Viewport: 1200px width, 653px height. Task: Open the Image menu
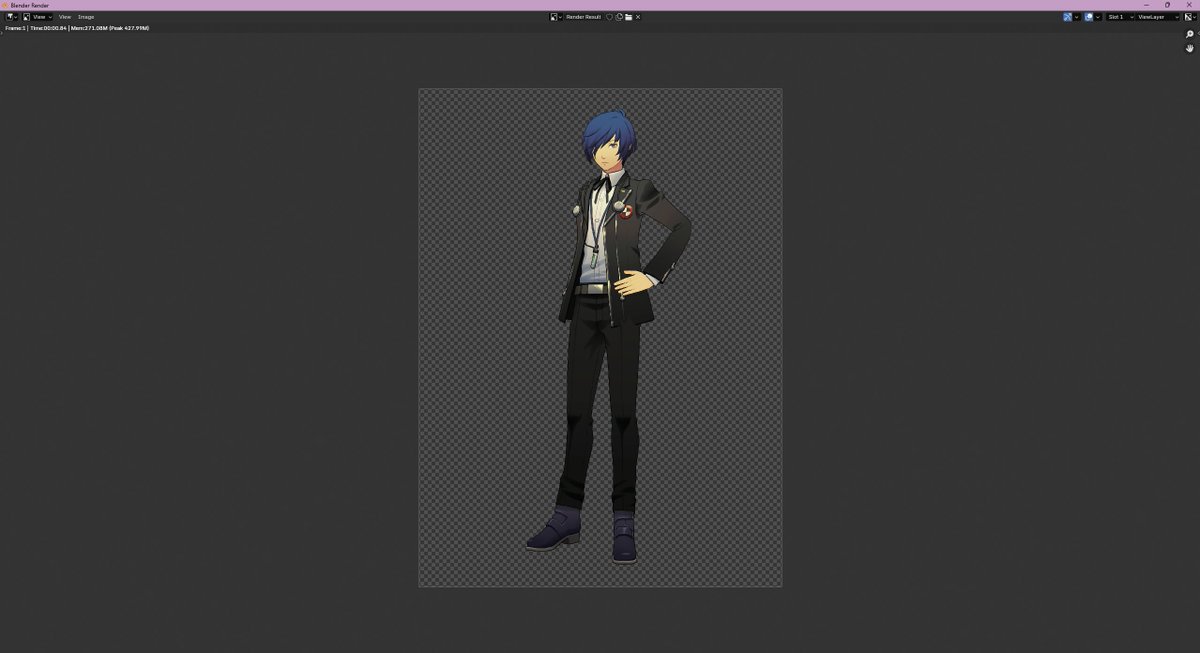click(86, 17)
